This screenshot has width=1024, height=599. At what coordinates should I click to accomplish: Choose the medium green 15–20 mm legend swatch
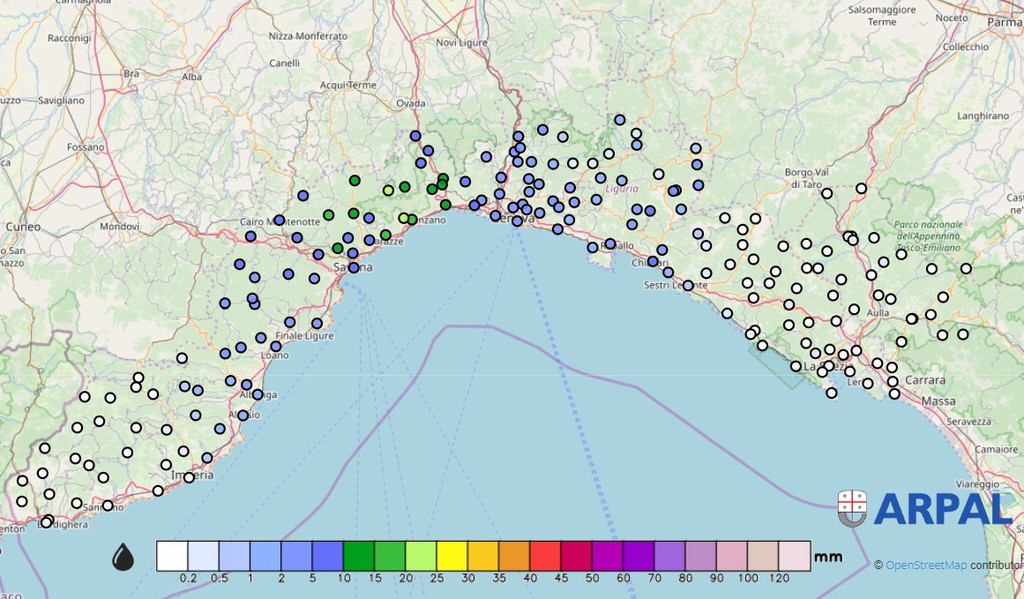pyautogui.click(x=390, y=556)
